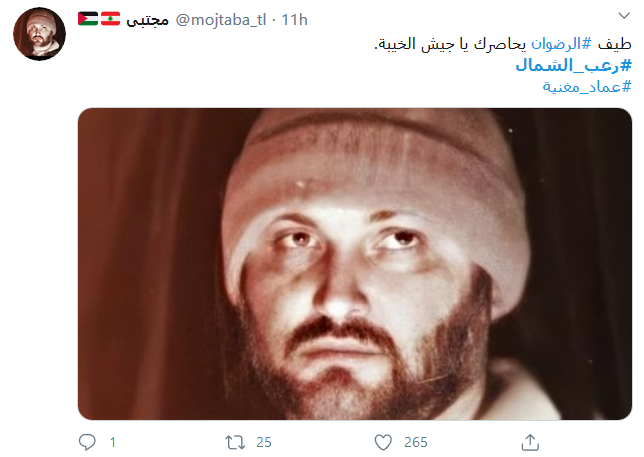Click the Palestinian flag emoji beside the name
Image resolution: width=644 pixels, height=457 pixels.
click(88, 19)
